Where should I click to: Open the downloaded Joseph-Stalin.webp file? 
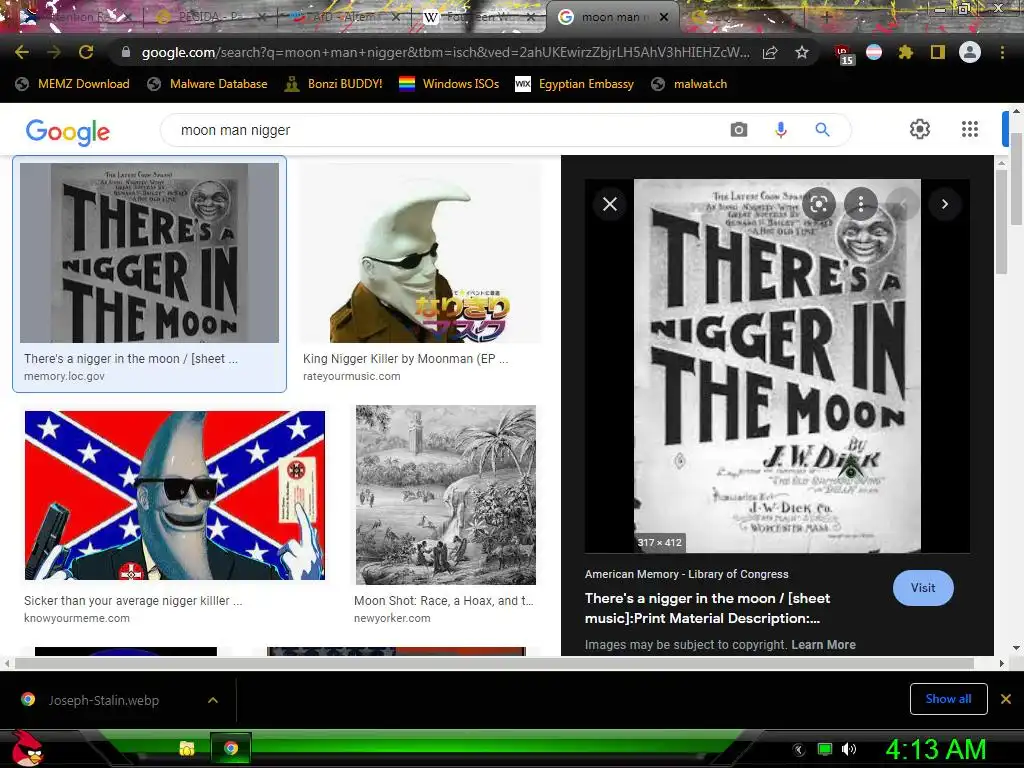[103, 700]
